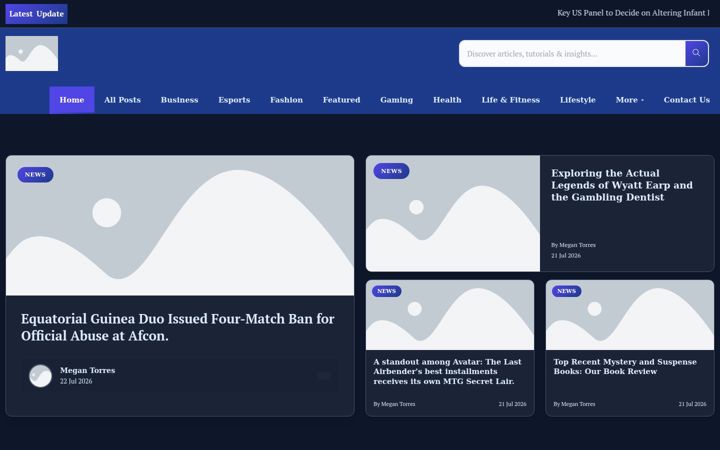
Task: Open the More dropdown menu
Action: click(x=630, y=100)
